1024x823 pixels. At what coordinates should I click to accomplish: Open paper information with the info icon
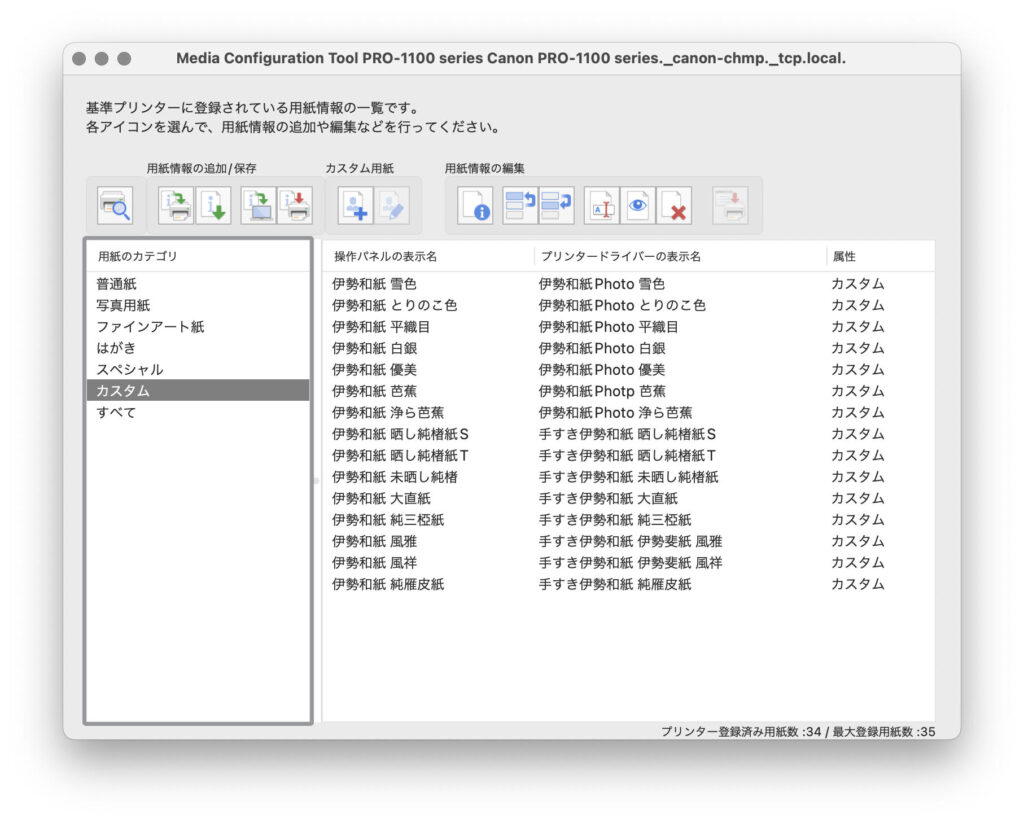pyautogui.click(x=475, y=205)
